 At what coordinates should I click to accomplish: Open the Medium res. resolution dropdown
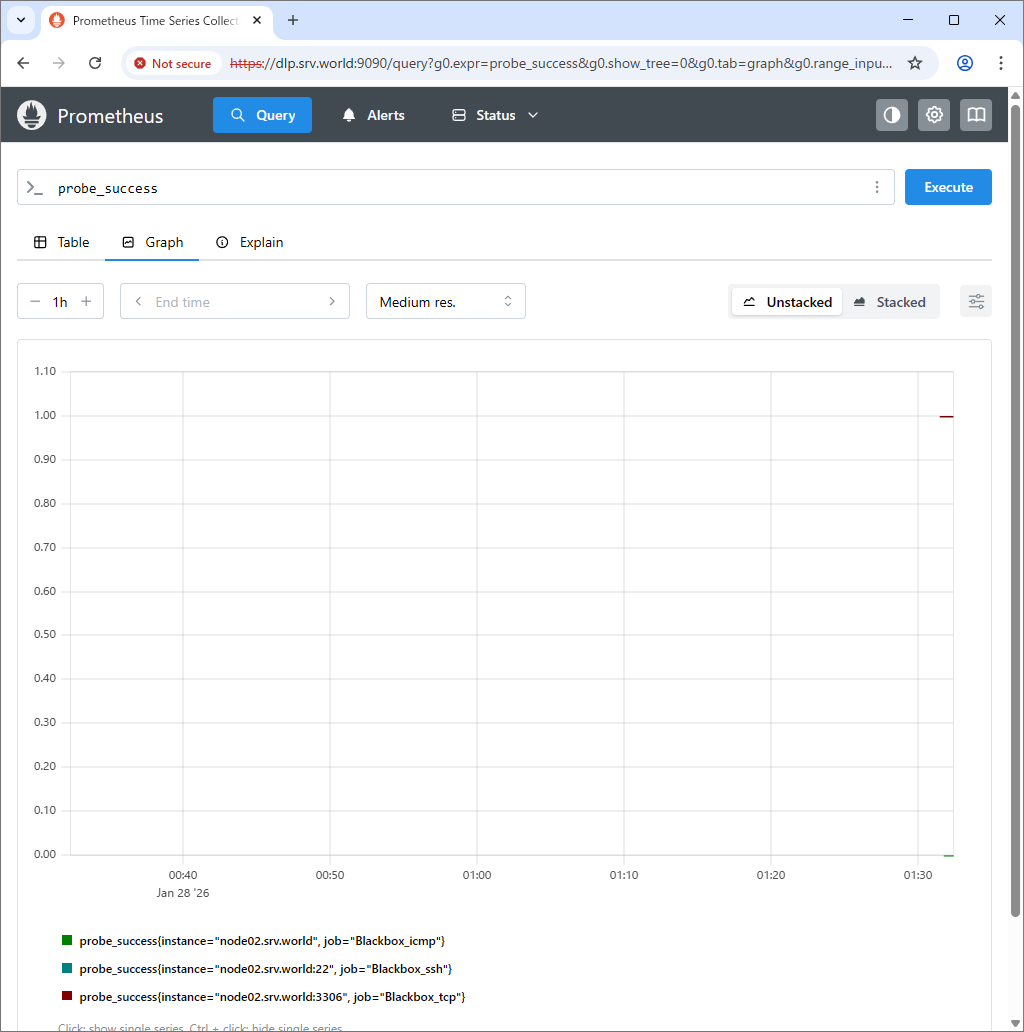[446, 301]
